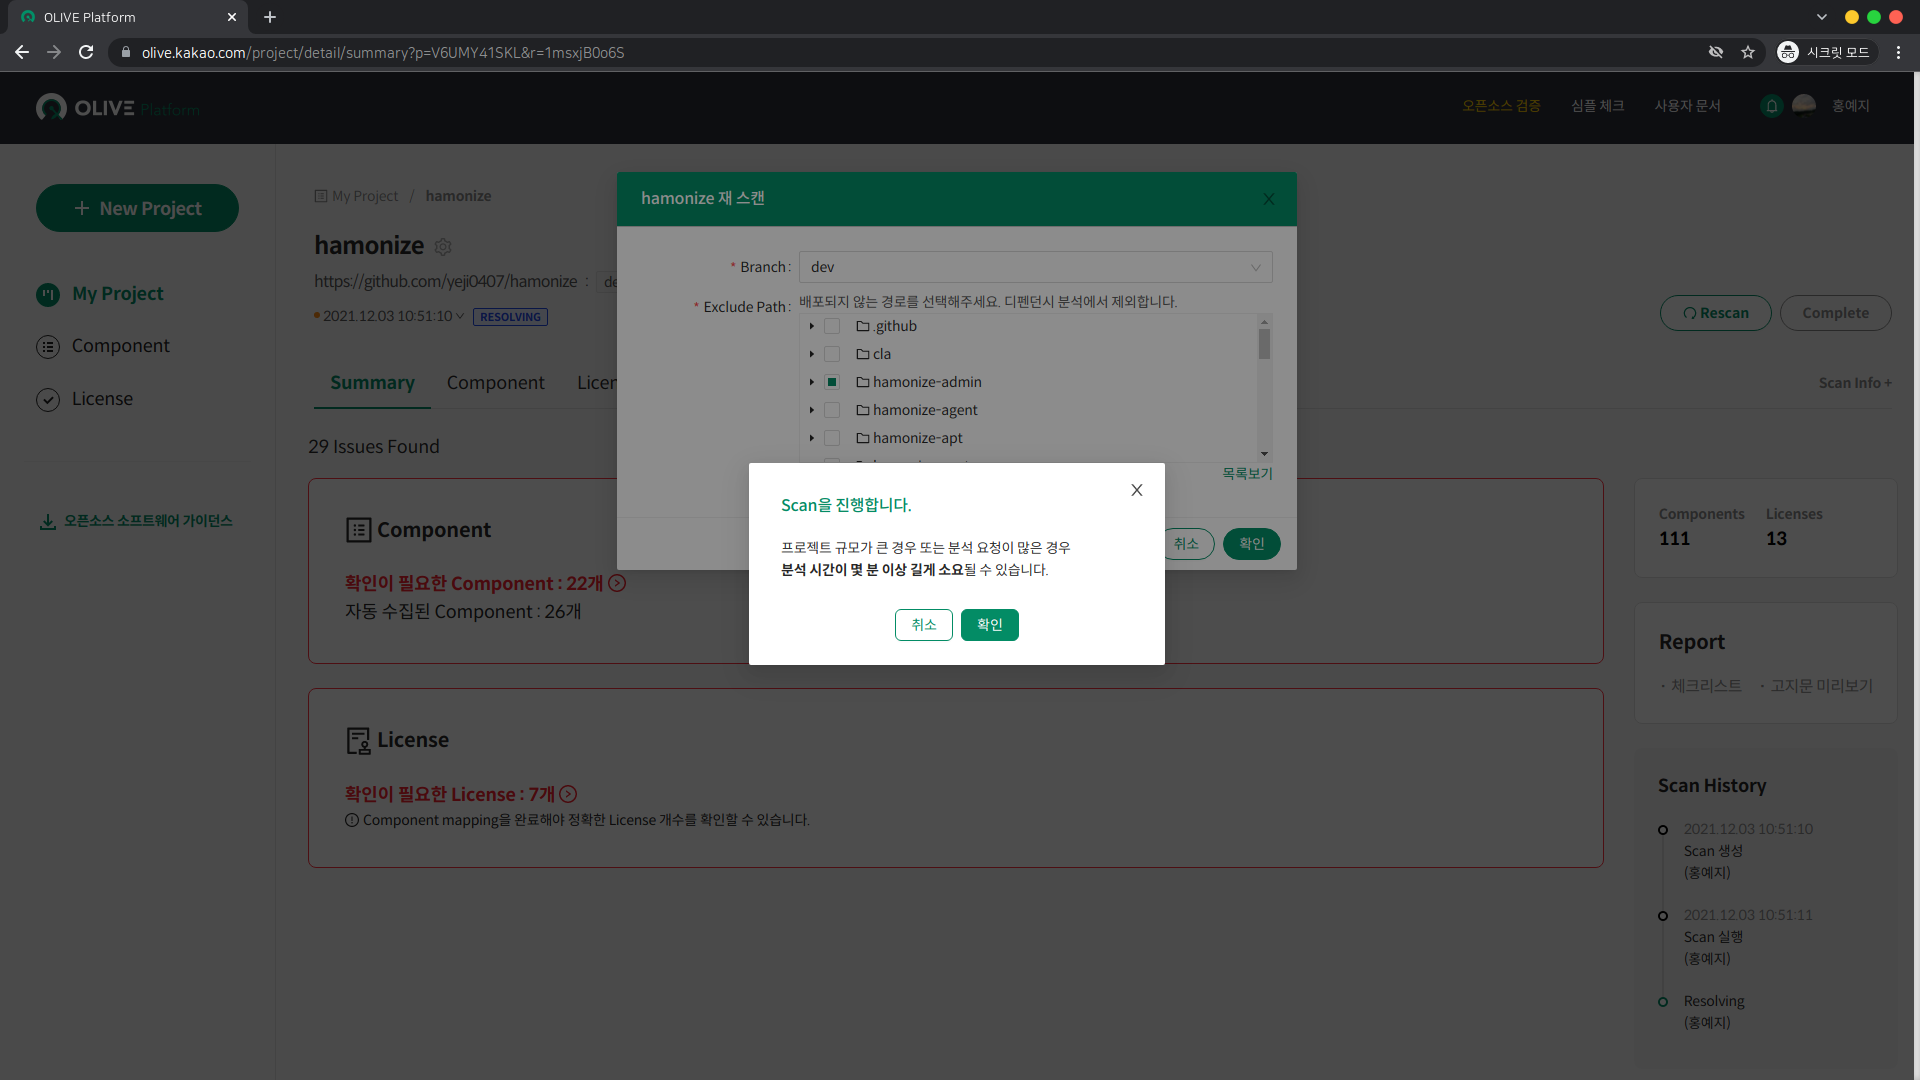Close the hamonize rescan dialog
This screenshot has width=1920, height=1080.
point(1269,199)
